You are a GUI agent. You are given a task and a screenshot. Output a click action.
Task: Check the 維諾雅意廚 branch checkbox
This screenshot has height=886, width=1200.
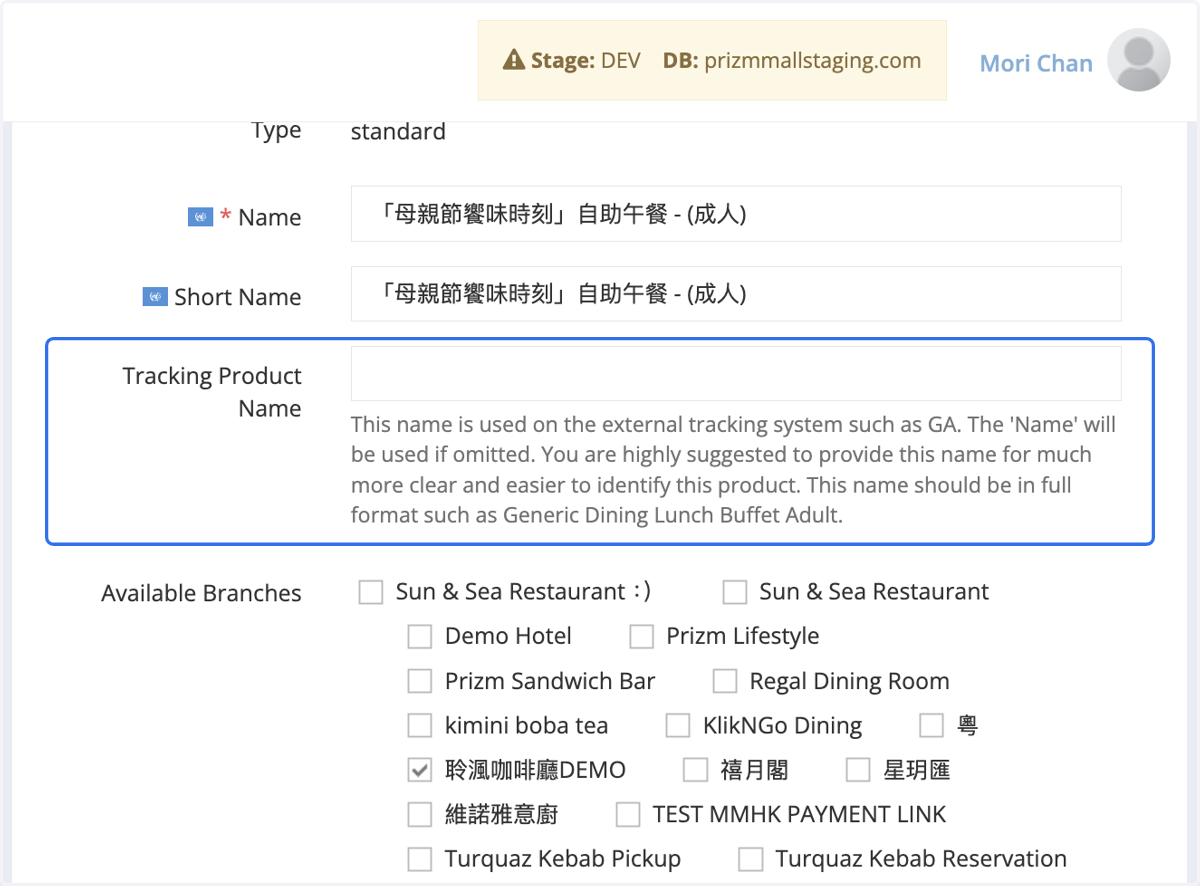click(420, 815)
